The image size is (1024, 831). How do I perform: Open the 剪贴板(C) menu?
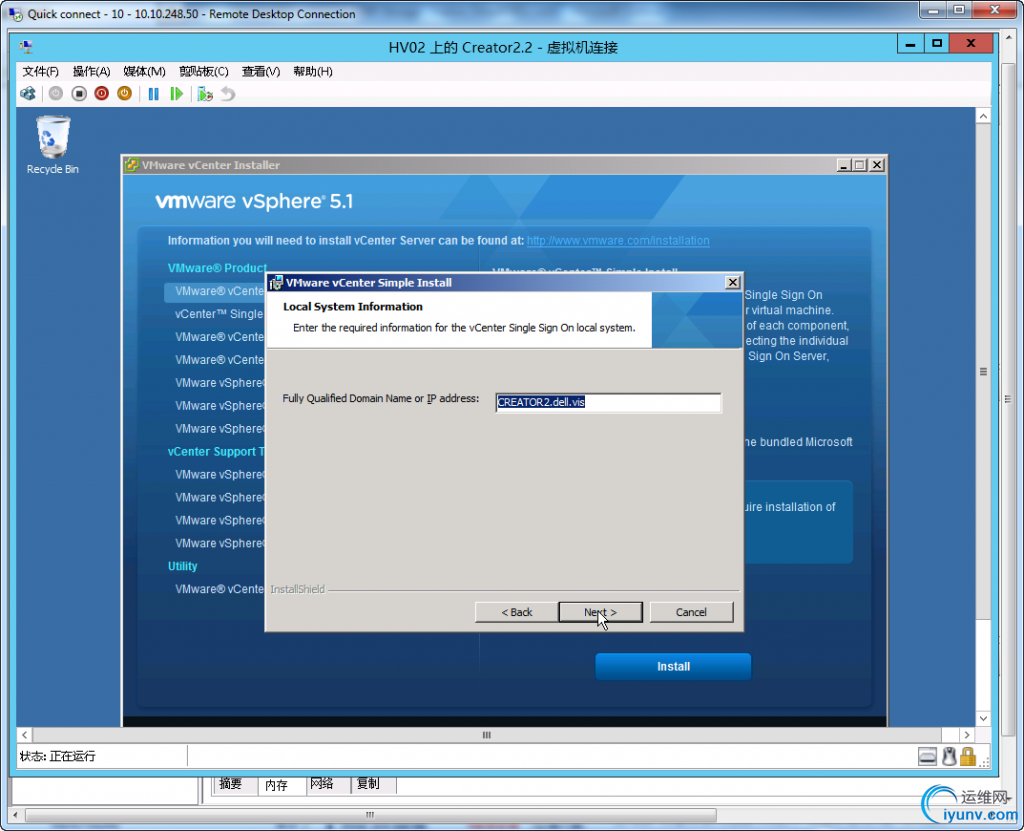[x=204, y=71]
